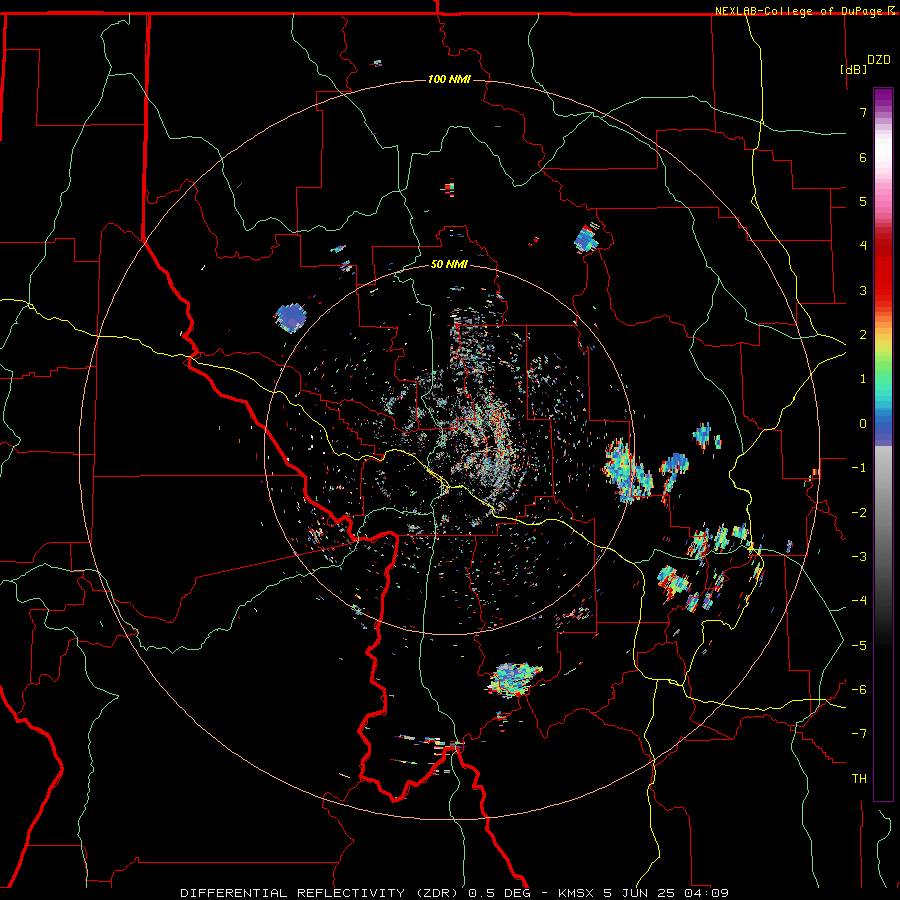
Task: Click the DZD legend title
Action: [x=879, y=60]
